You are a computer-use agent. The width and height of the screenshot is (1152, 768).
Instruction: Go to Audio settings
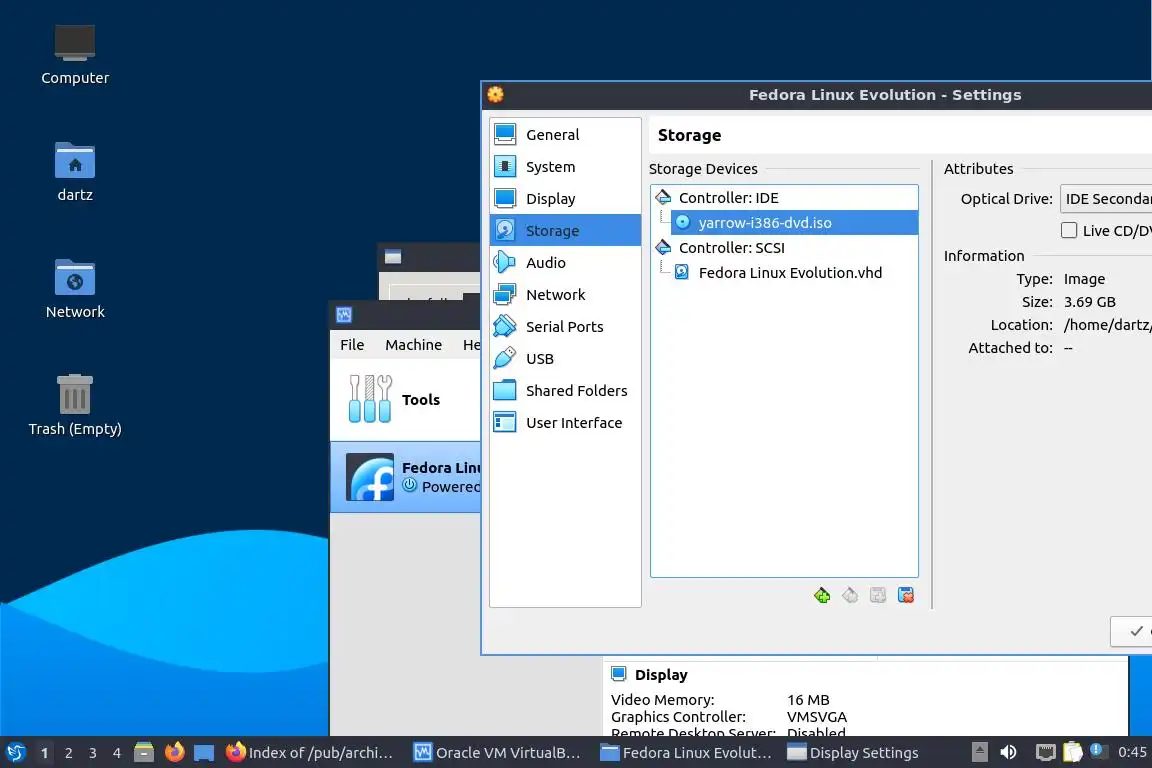click(565, 262)
